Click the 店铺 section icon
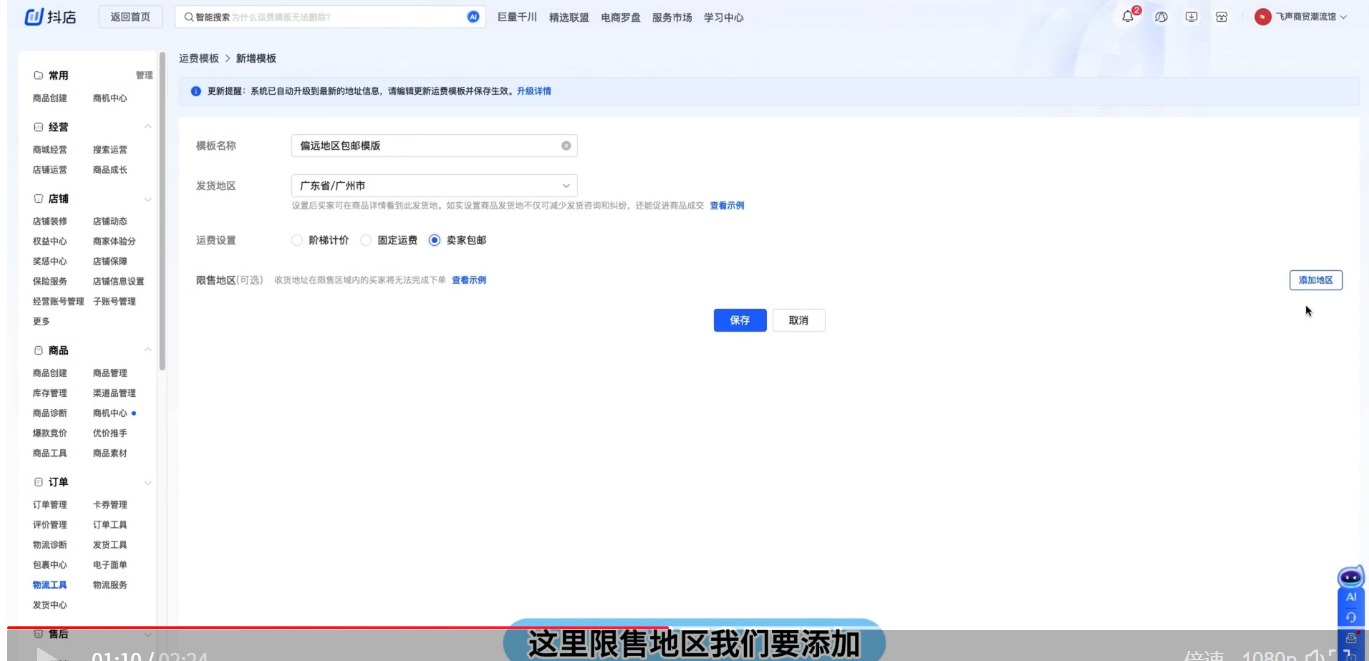Screen dimensions: 1369x661 [x=38, y=199]
